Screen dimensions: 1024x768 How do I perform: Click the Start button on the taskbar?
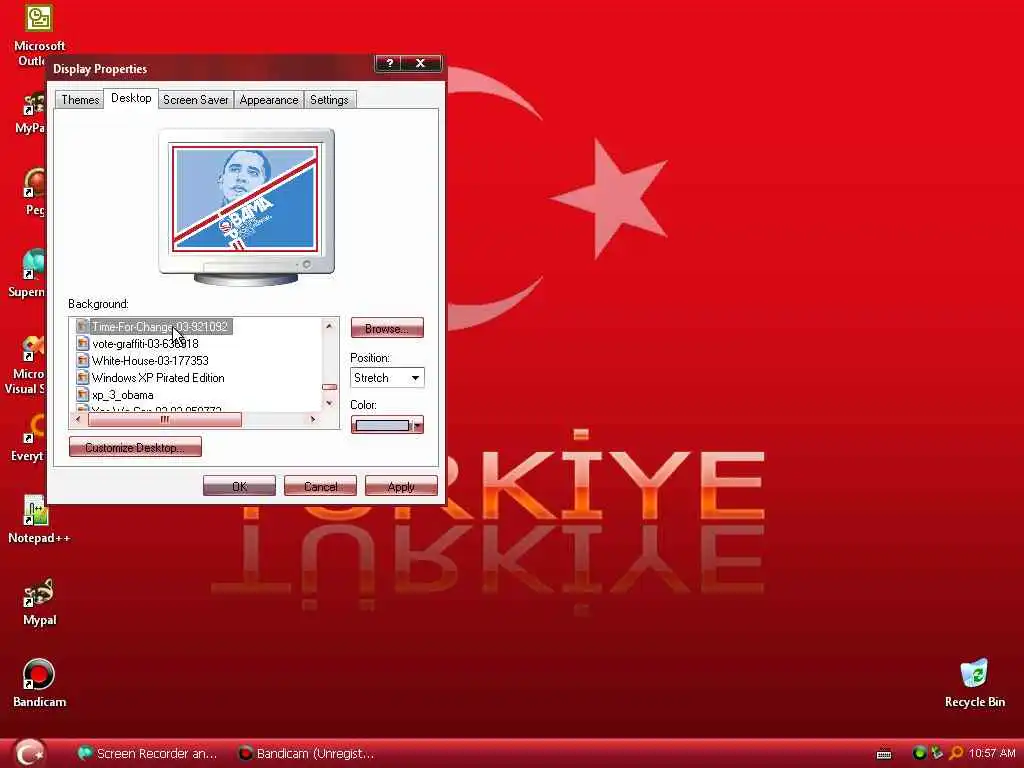coord(29,753)
